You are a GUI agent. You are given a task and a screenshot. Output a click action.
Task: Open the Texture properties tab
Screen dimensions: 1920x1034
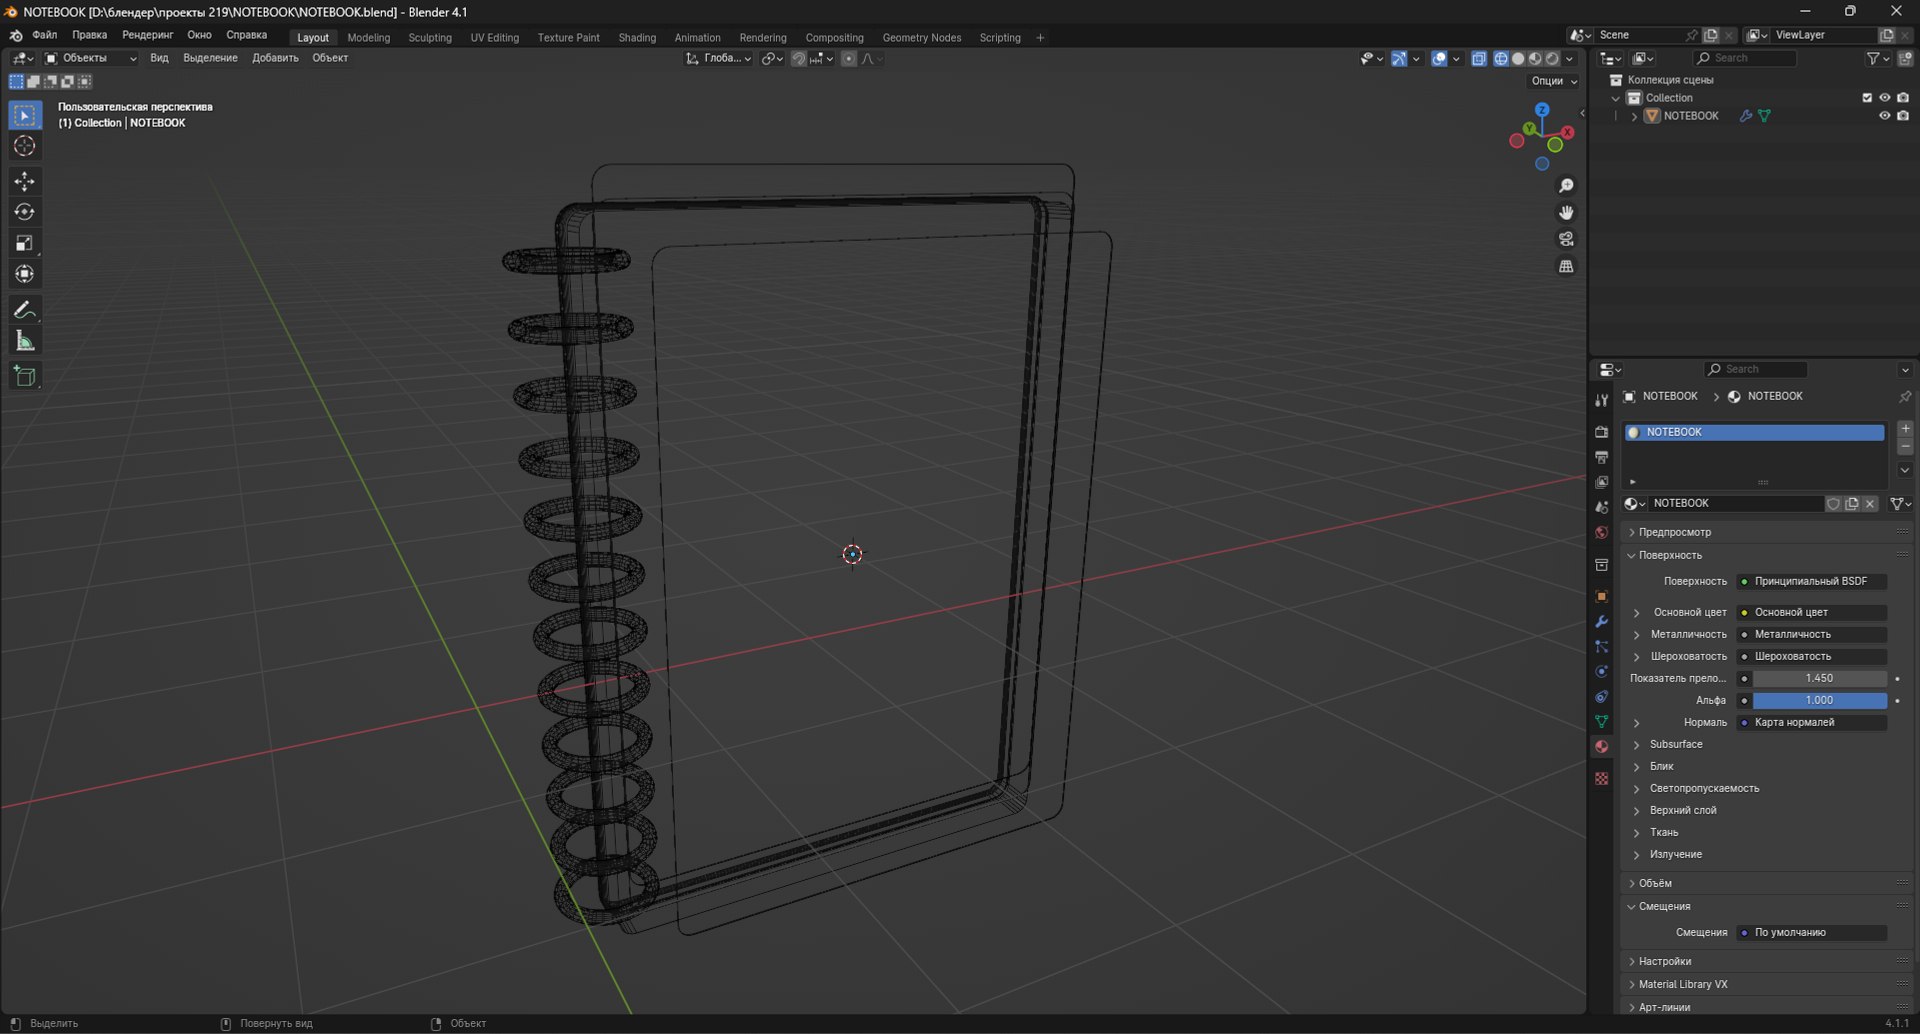[x=1601, y=778]
